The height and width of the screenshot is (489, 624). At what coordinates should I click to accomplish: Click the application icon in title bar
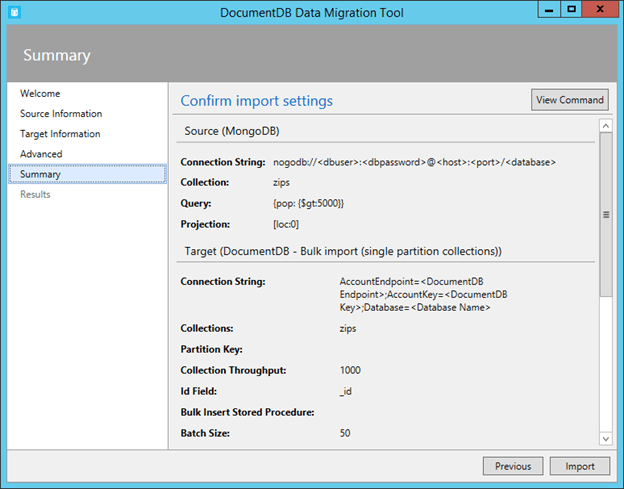(14, 11)
